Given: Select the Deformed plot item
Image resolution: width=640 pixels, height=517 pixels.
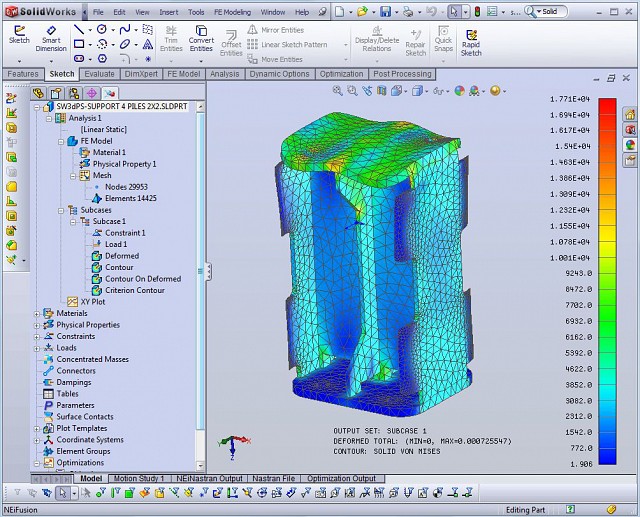Looking at the screenshot, I should [122, 256].
